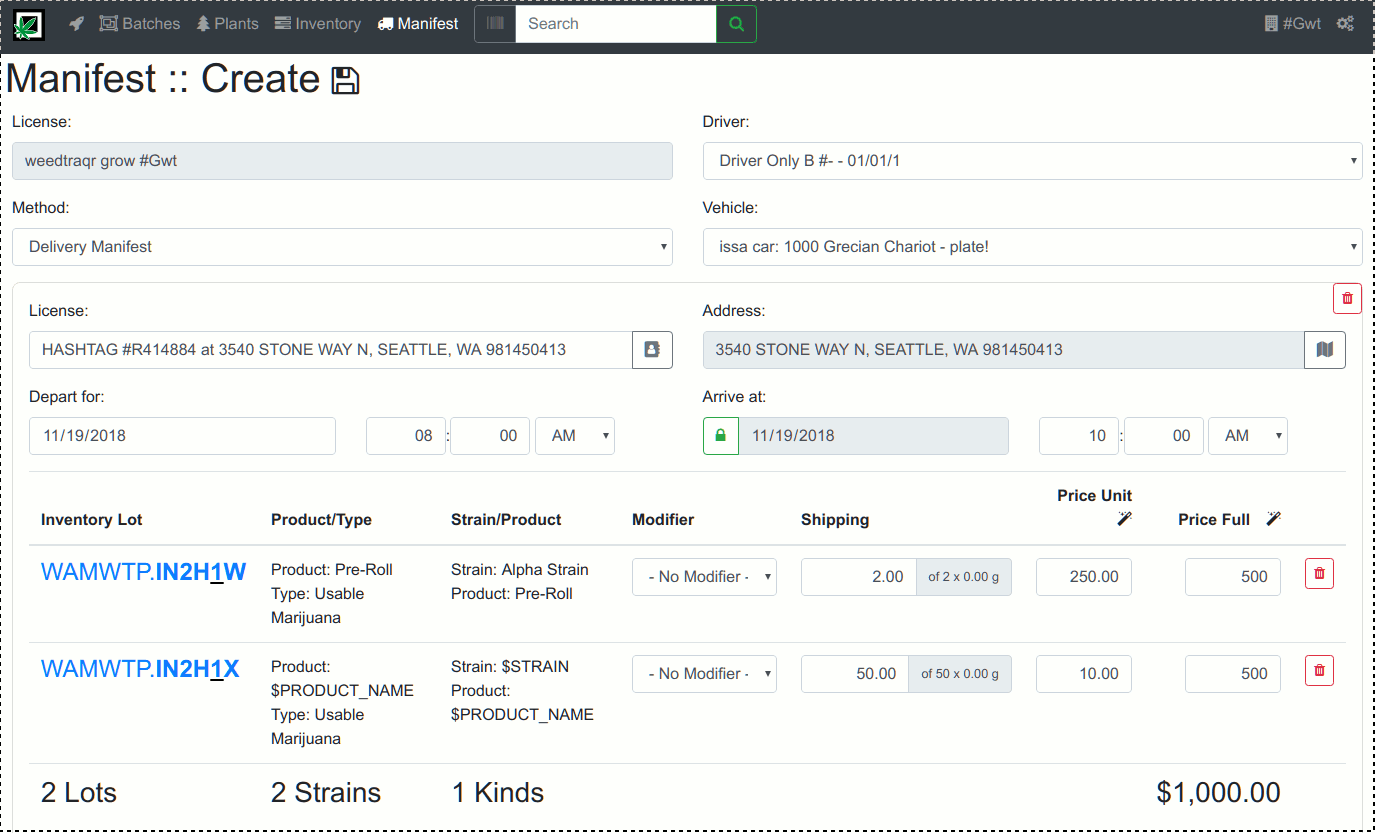Click the depart minutes field
1375x833 pixels.
click(x=490, y=436)
